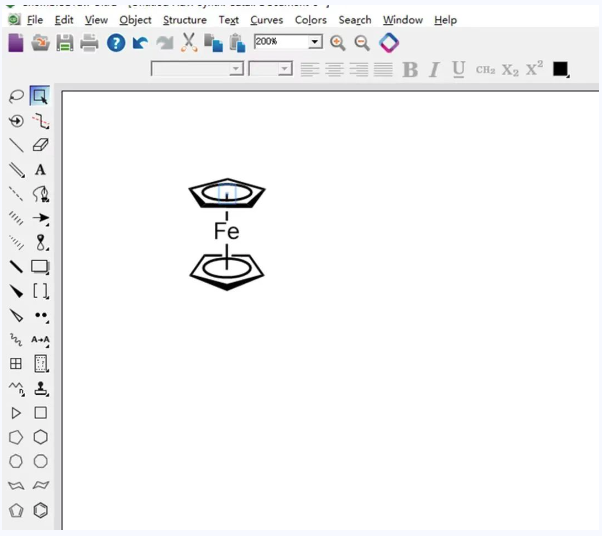Select the Mass Fragmentation tool

[x=40, y=121]
